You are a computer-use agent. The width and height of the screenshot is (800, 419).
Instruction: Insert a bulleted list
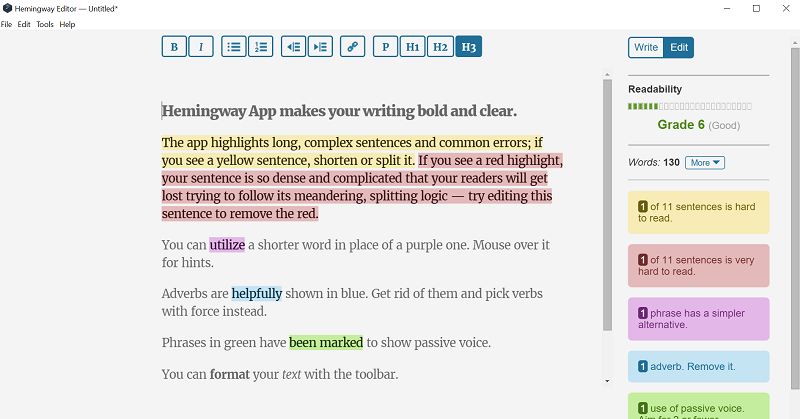pos(234,47)
